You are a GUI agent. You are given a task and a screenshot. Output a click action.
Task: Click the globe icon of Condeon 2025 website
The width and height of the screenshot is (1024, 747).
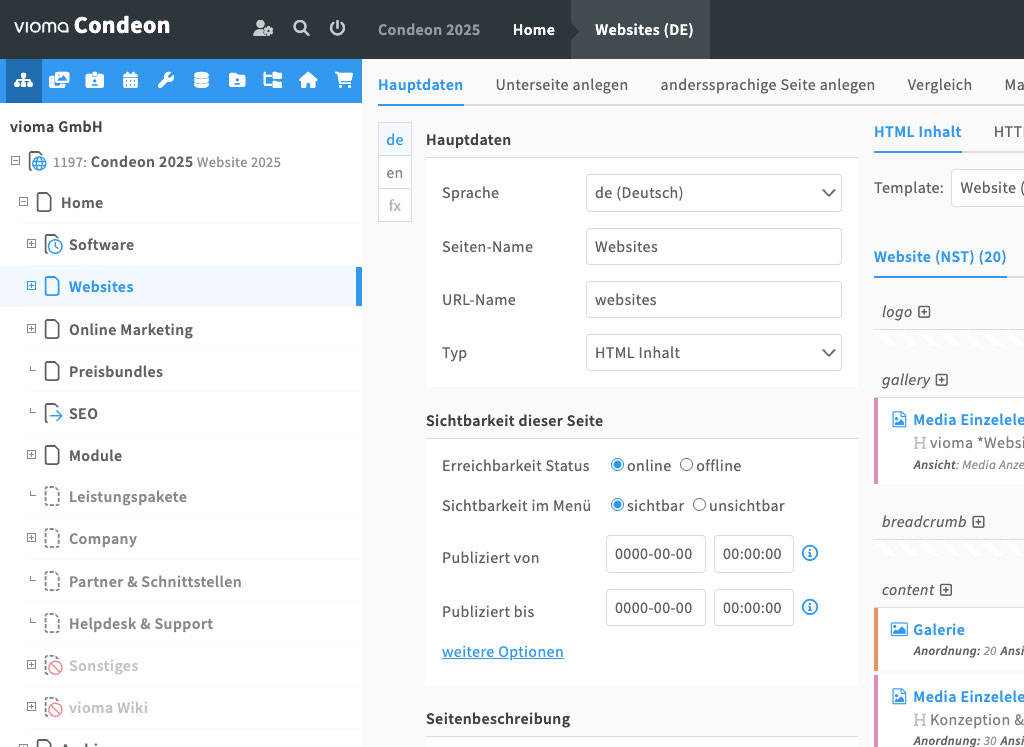point(38,162)
